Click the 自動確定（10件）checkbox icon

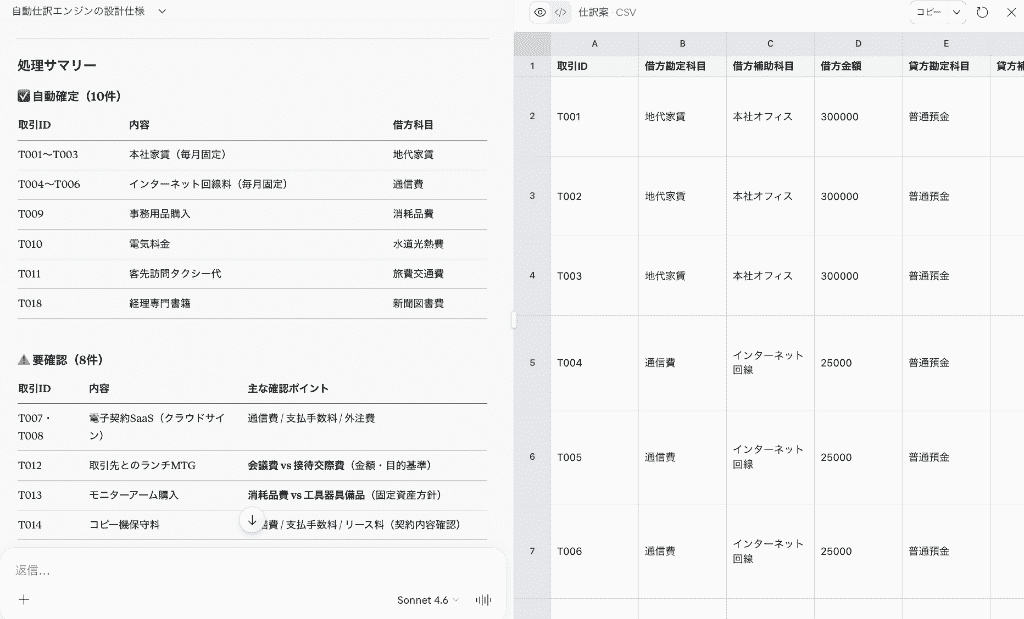coord(24,96)
